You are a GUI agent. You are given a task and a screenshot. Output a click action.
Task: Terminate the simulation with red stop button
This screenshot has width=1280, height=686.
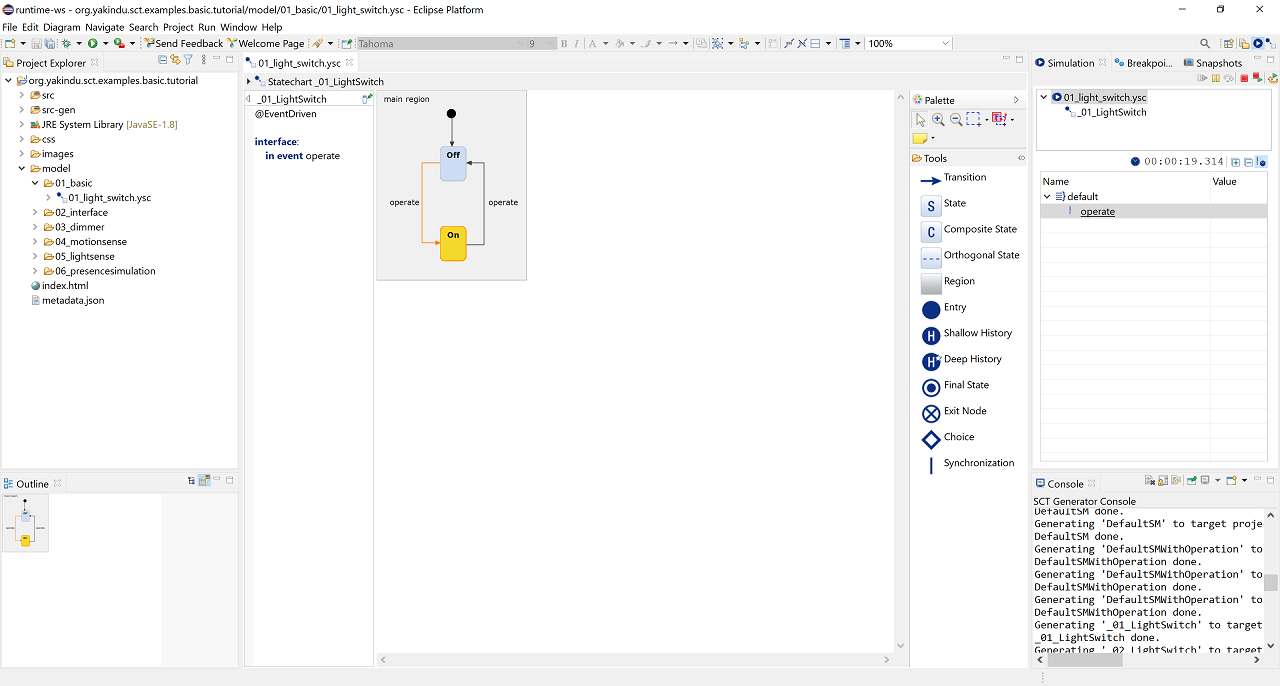1244,78
